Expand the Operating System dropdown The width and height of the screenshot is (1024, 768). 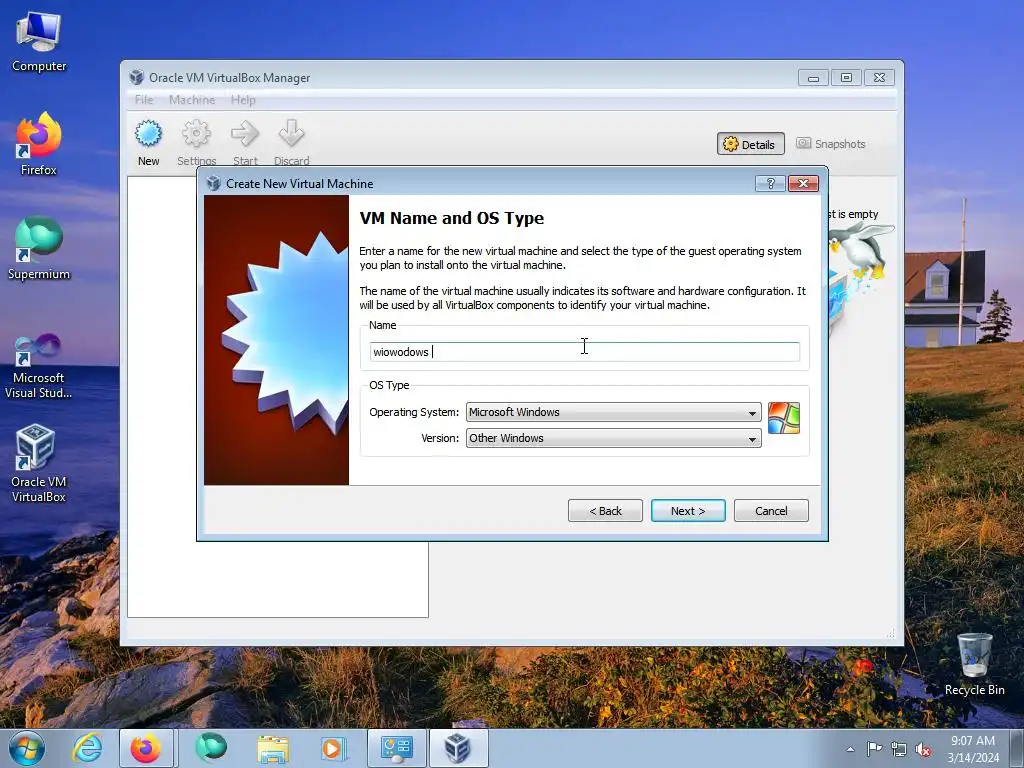tap(613, 412)
